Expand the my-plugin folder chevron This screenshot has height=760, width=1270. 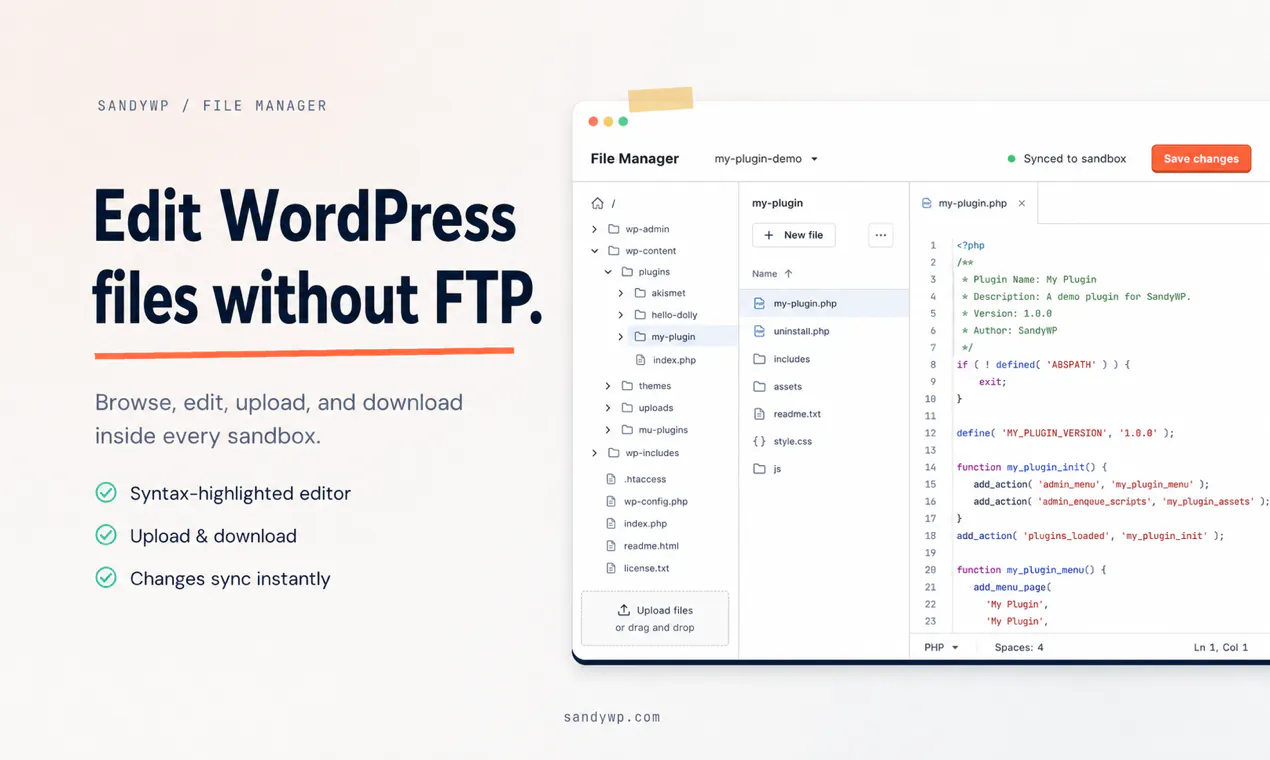pos(621,337)
